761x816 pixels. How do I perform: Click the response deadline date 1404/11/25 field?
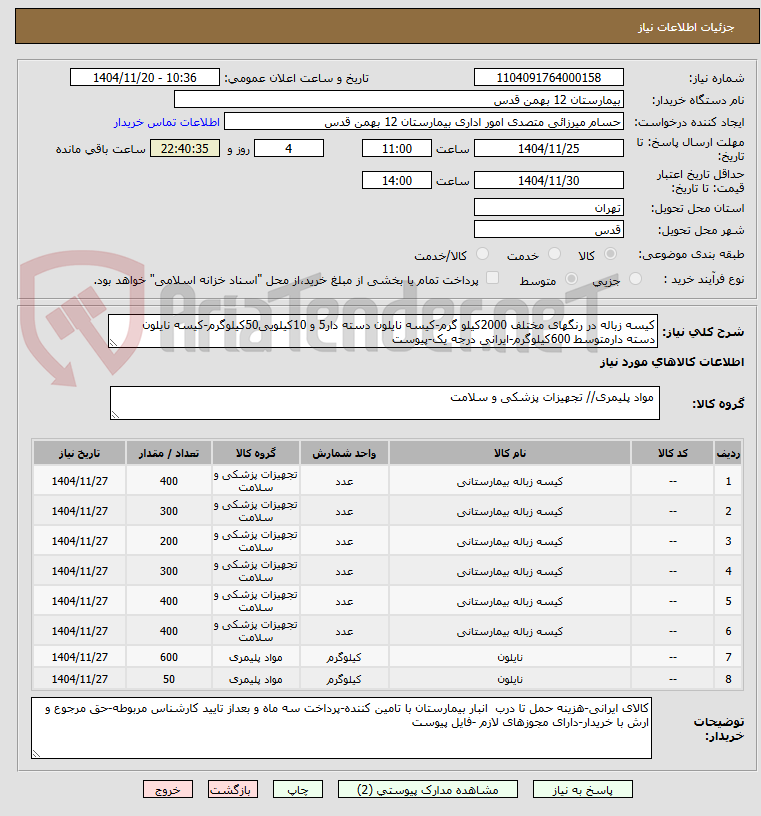click(x=549, y=148)
